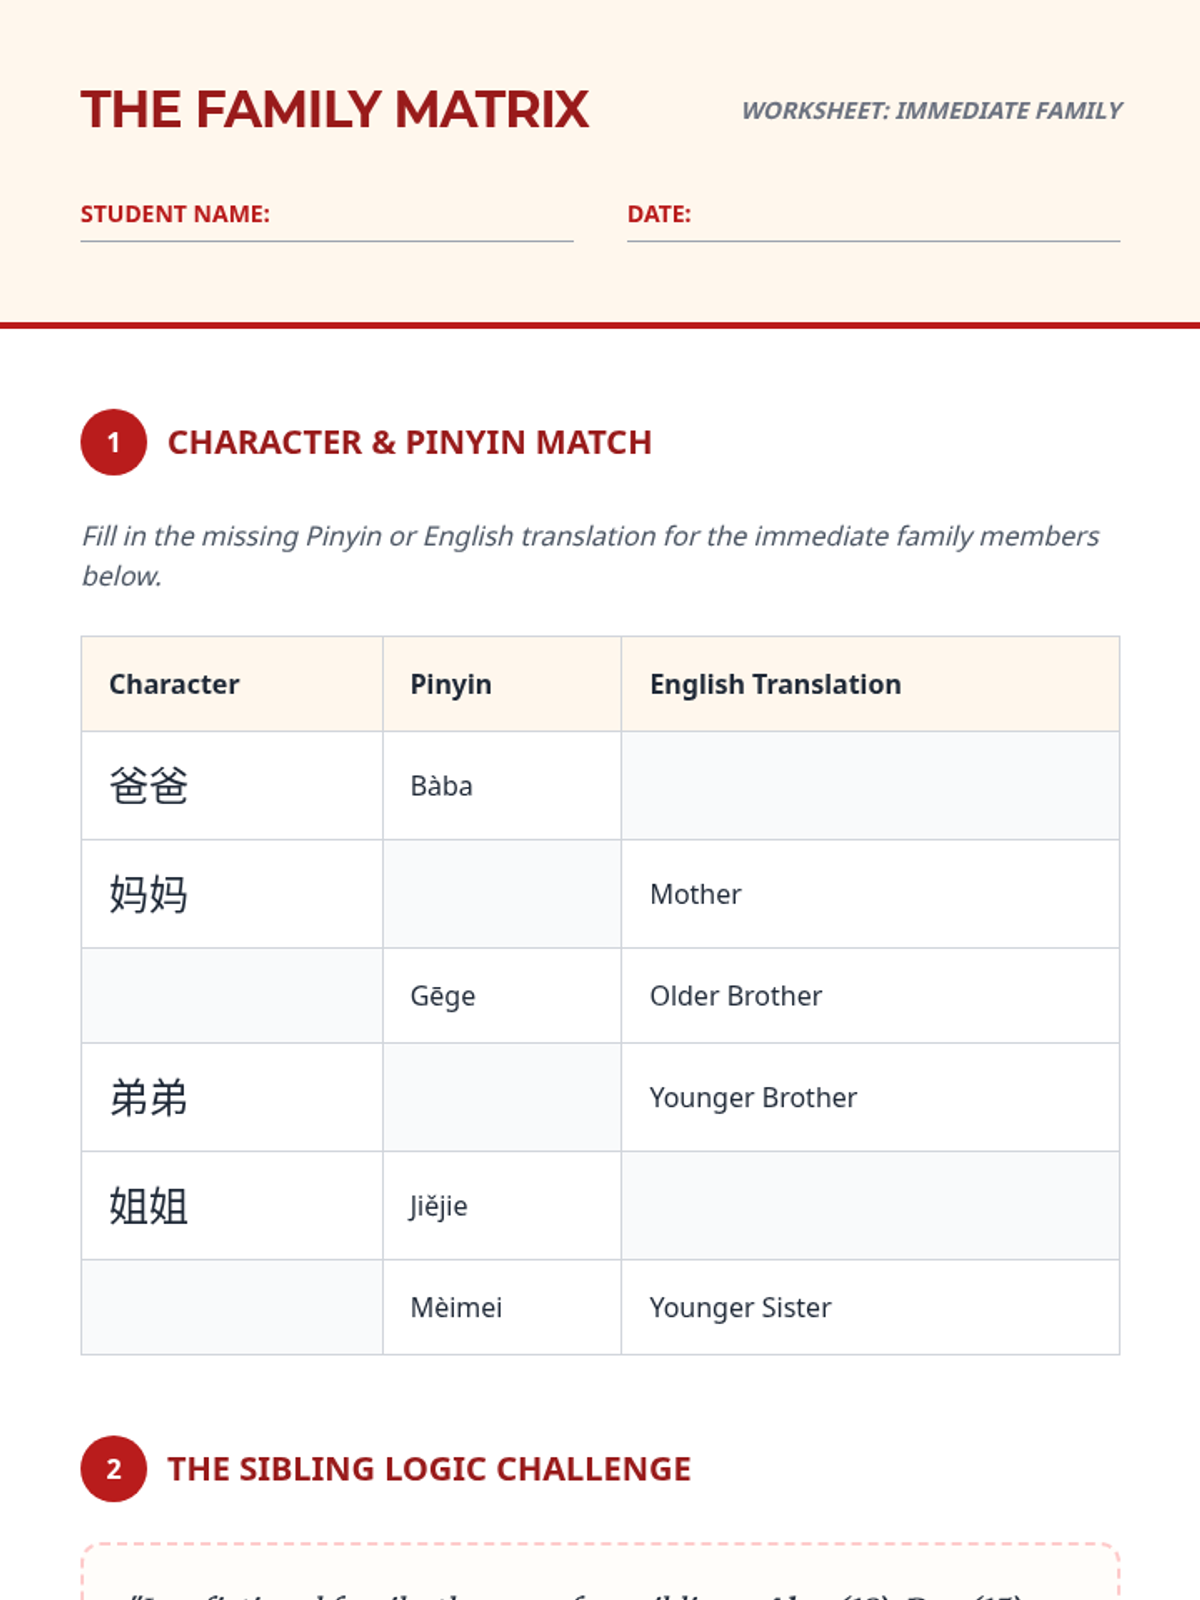Image resolution: width=1200 pixels, height=1600 pixels.
Task: Click the section 1 number badge
Action: pos(114,442)
